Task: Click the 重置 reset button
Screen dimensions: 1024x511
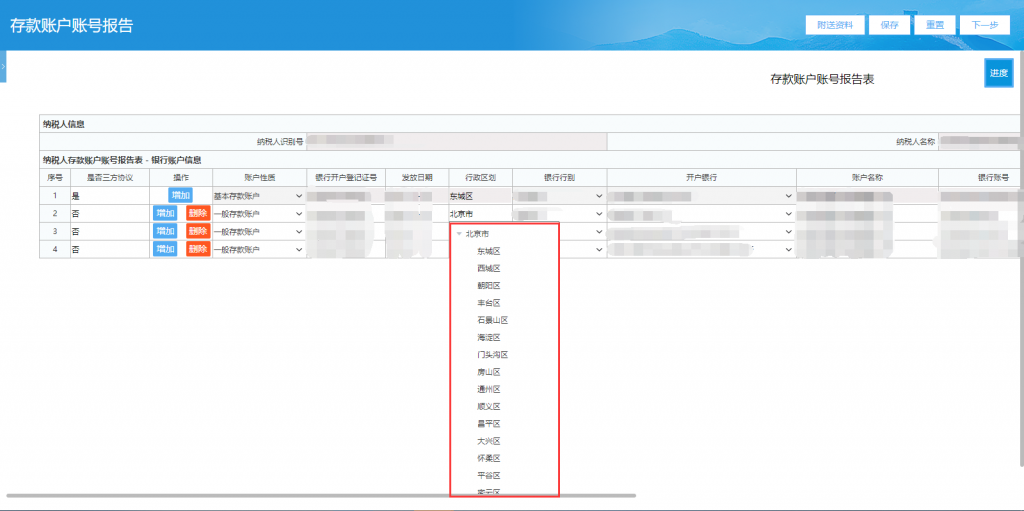Action: [x=934, y=25]
